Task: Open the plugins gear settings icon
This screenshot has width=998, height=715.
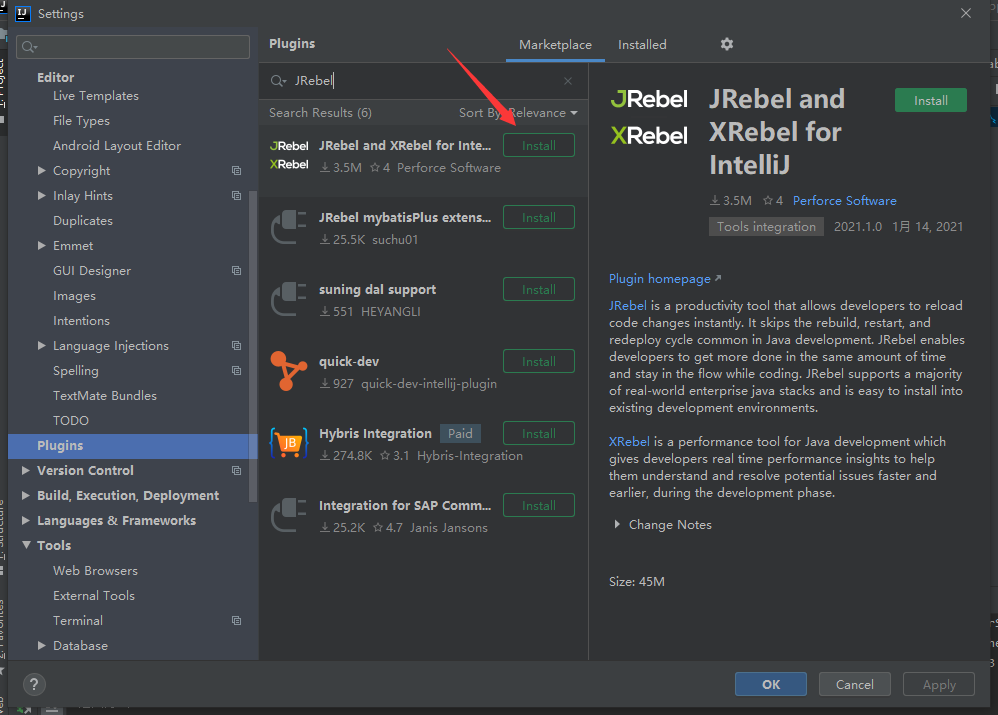Action: click(726, 44)
